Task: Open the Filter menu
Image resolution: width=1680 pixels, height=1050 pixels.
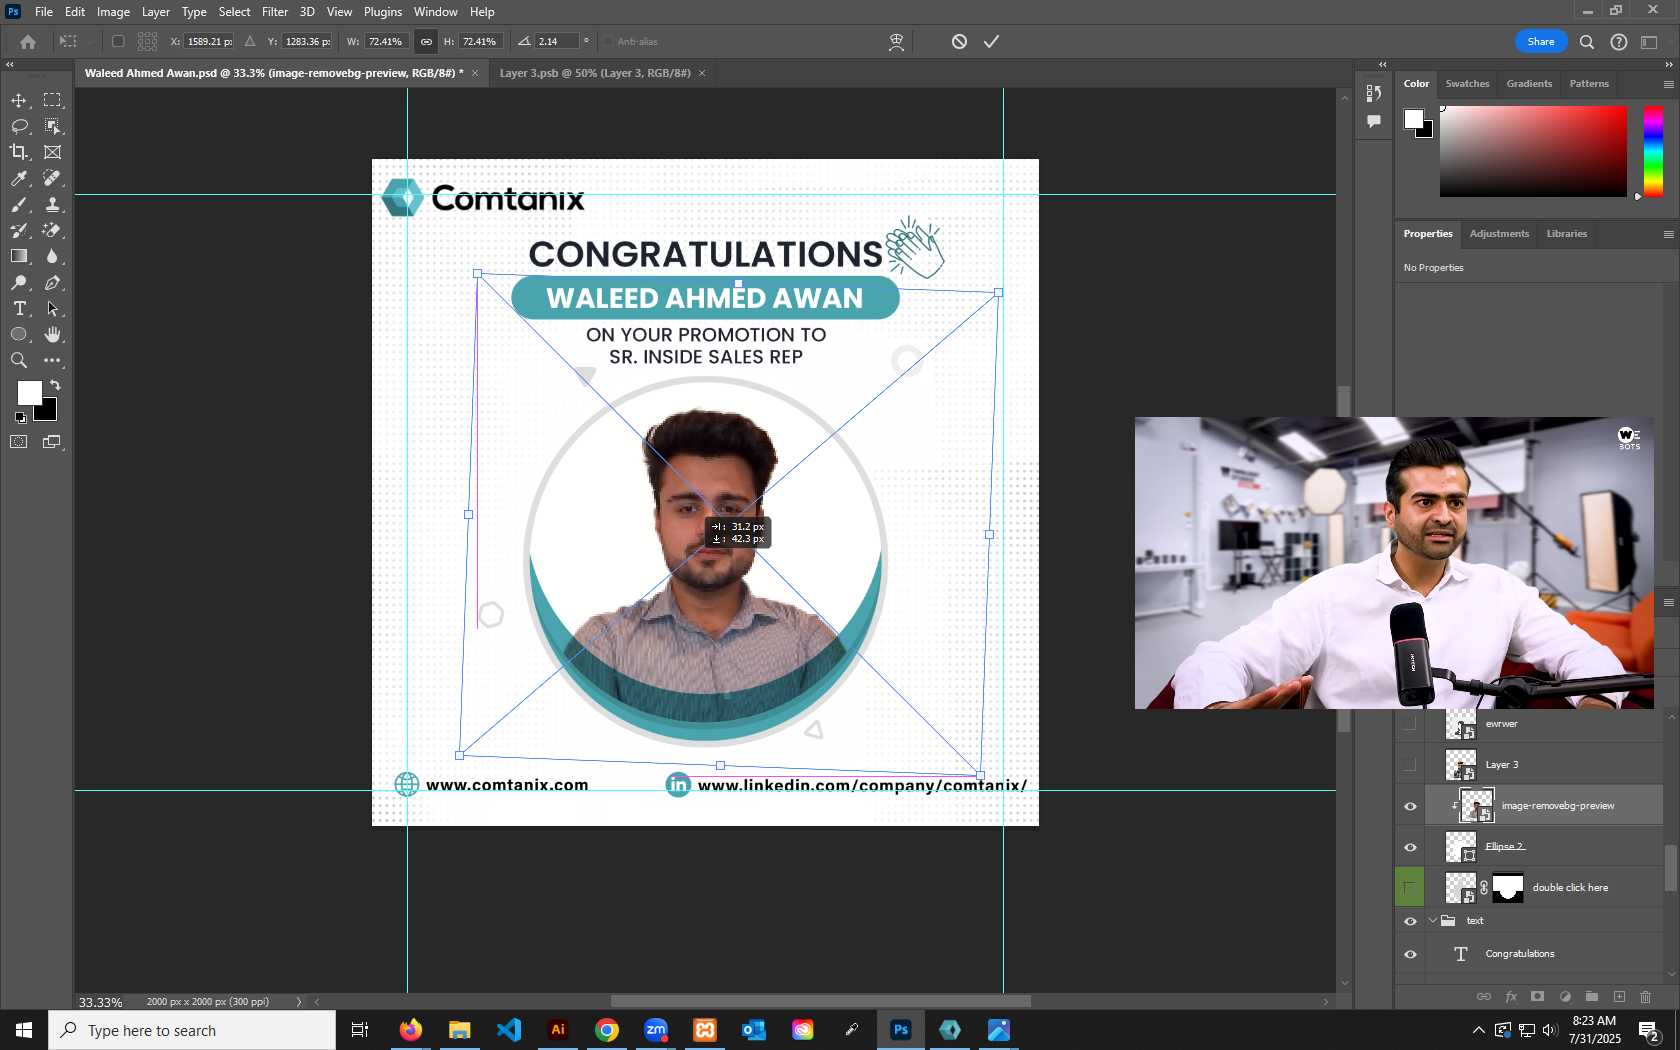Action: click(274, 12)
